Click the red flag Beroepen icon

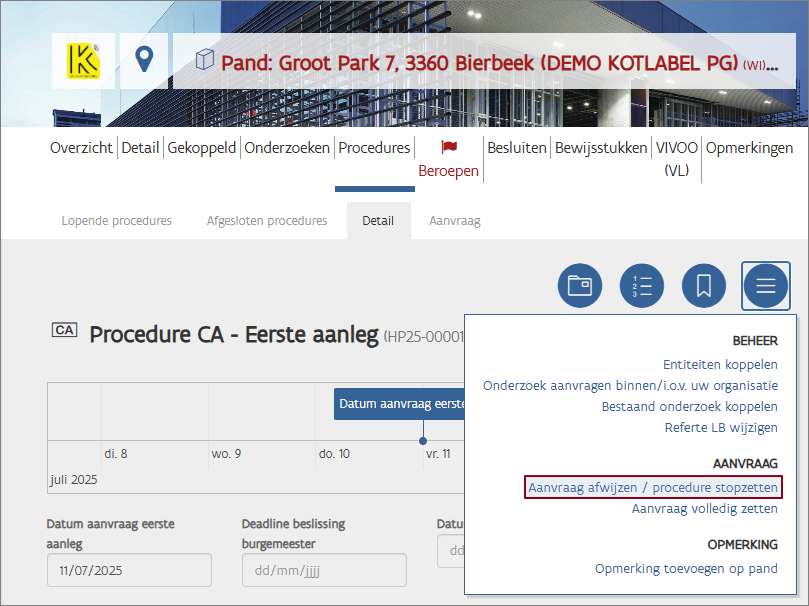[x=448, y=147]
